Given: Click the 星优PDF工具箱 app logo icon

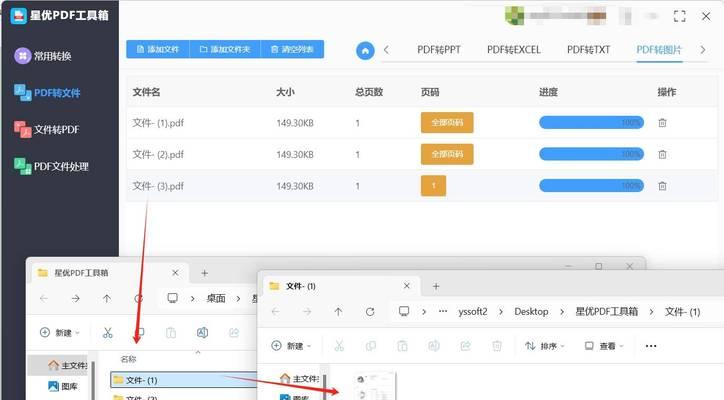Looking at the screenshot, I should tap(18, 16).
